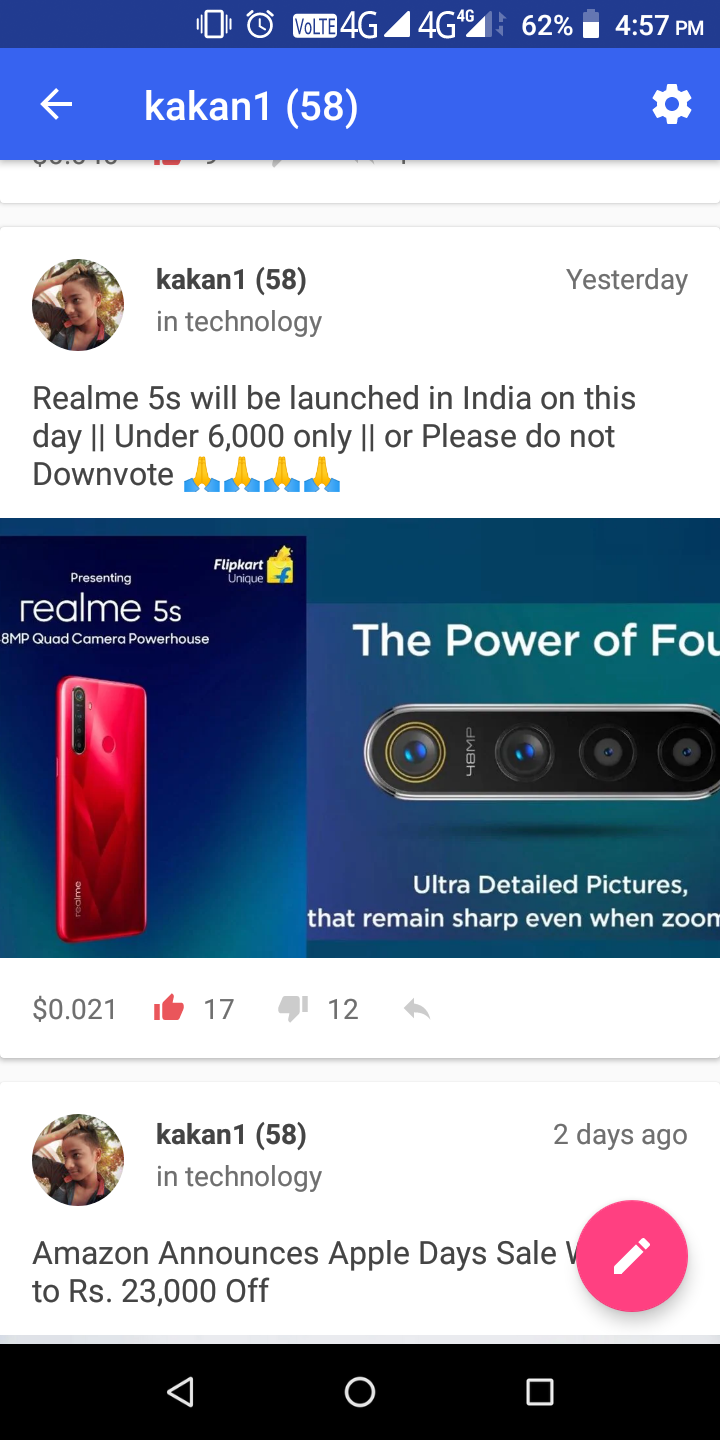The height and width of the screenshot is (1440, 720).
Task: Tap the reply arrow on Realme post
Action: coord(417,1009)
